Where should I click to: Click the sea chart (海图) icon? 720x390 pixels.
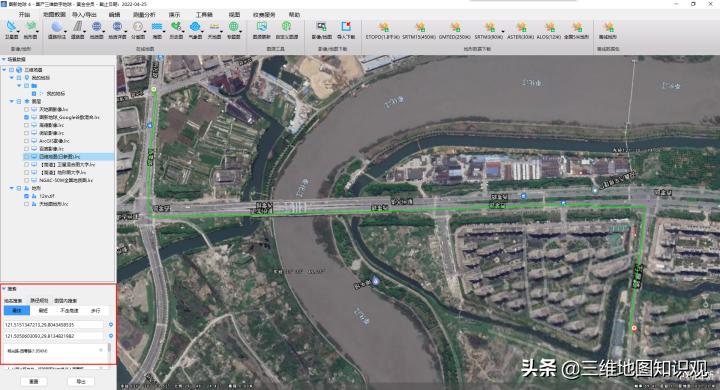click(x=157, y=27)
